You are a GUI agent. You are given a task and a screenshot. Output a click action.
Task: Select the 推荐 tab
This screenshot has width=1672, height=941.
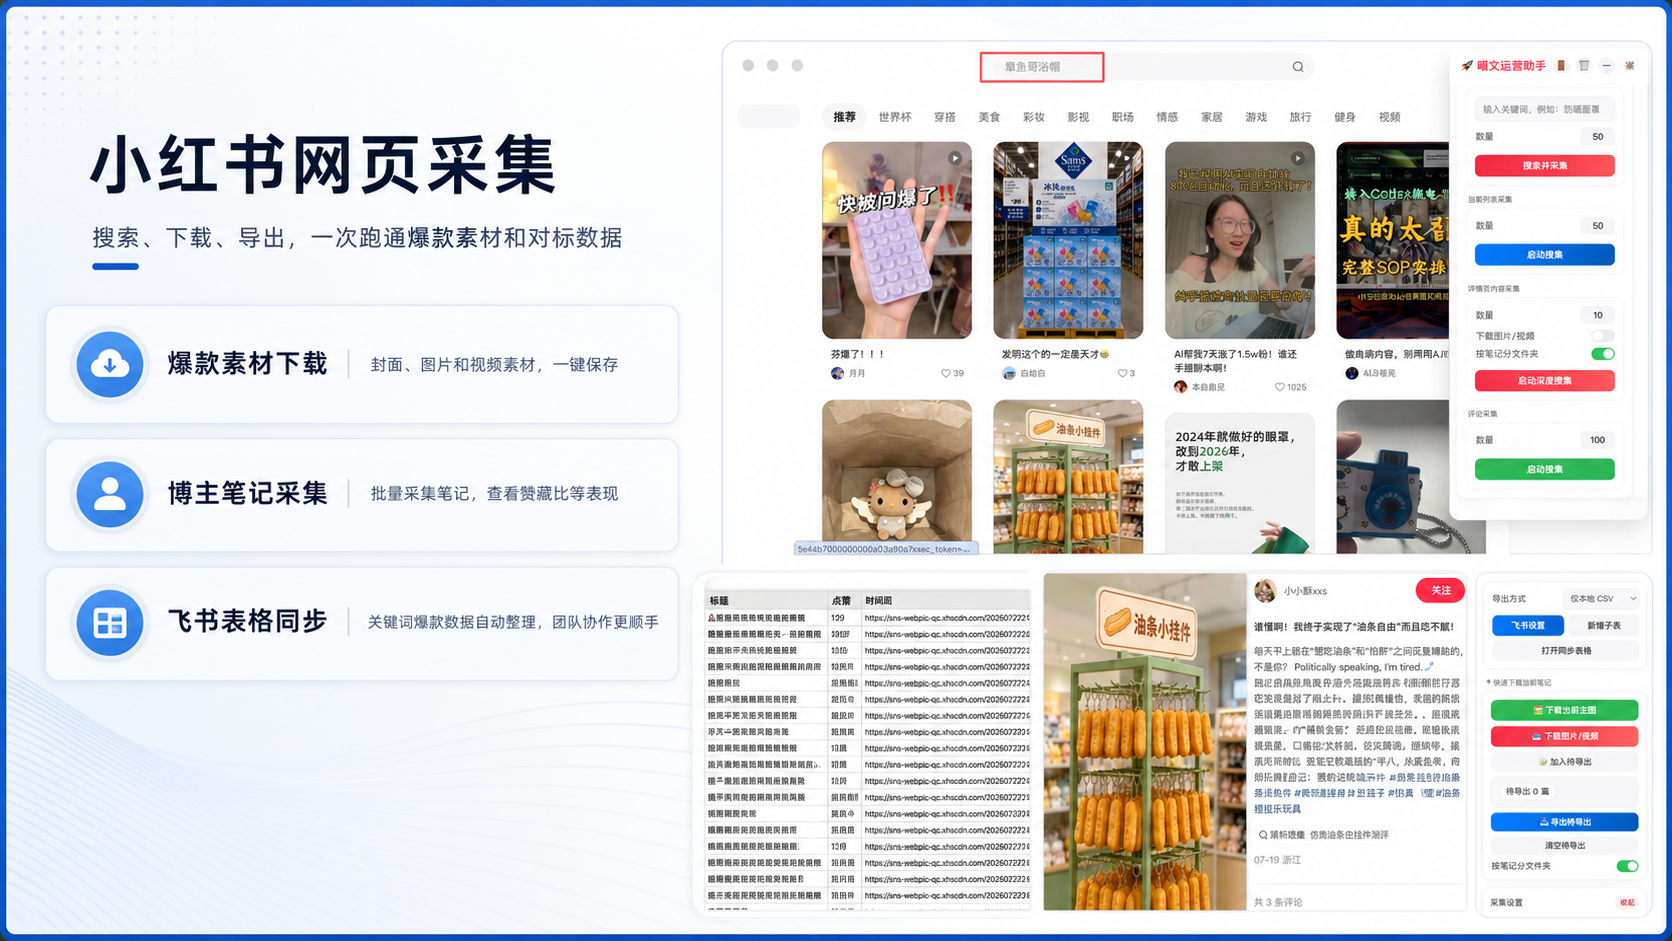(x=845, y=117)
